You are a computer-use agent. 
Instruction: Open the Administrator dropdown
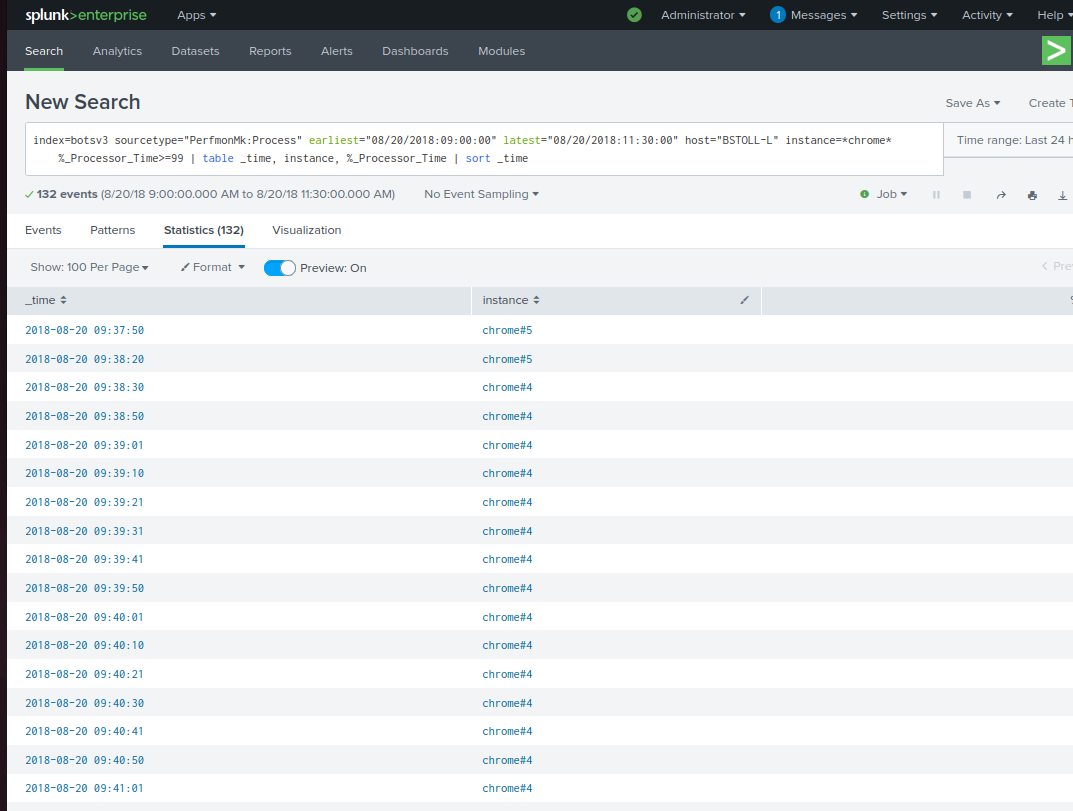click(703, 15)
